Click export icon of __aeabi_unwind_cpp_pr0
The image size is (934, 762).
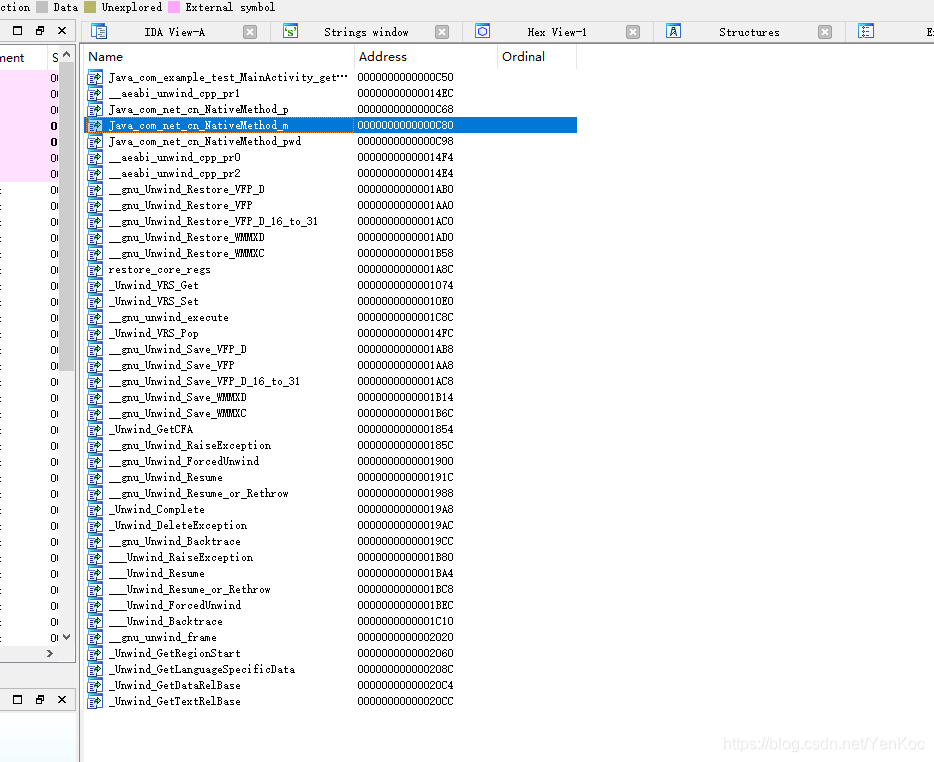pyautogui.click(x=95, y=157)
